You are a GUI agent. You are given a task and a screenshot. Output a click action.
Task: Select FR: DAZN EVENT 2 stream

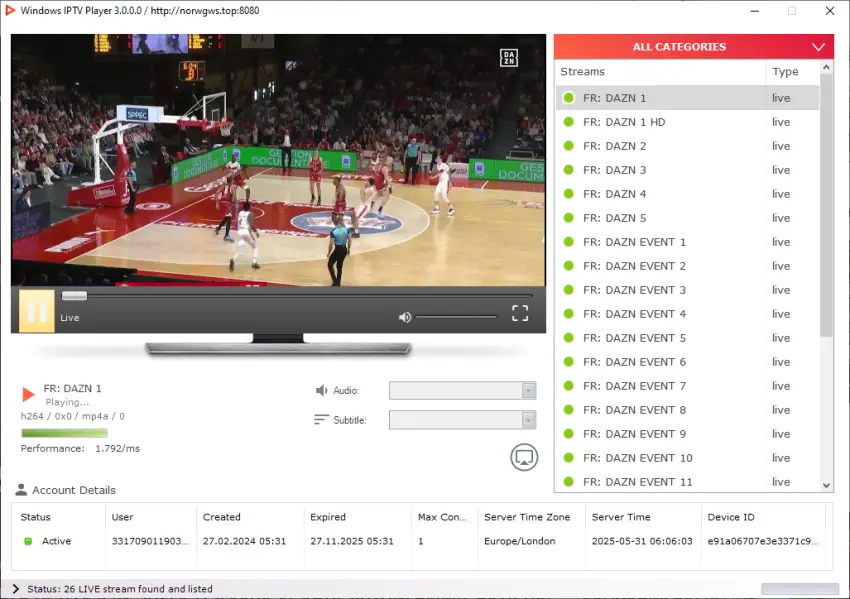point(687,266)
